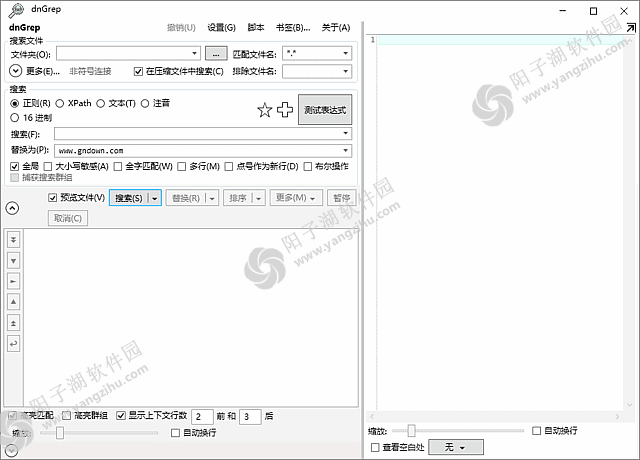Click the Search (搜索) button

pyautogui.click(x=129, y=198)
